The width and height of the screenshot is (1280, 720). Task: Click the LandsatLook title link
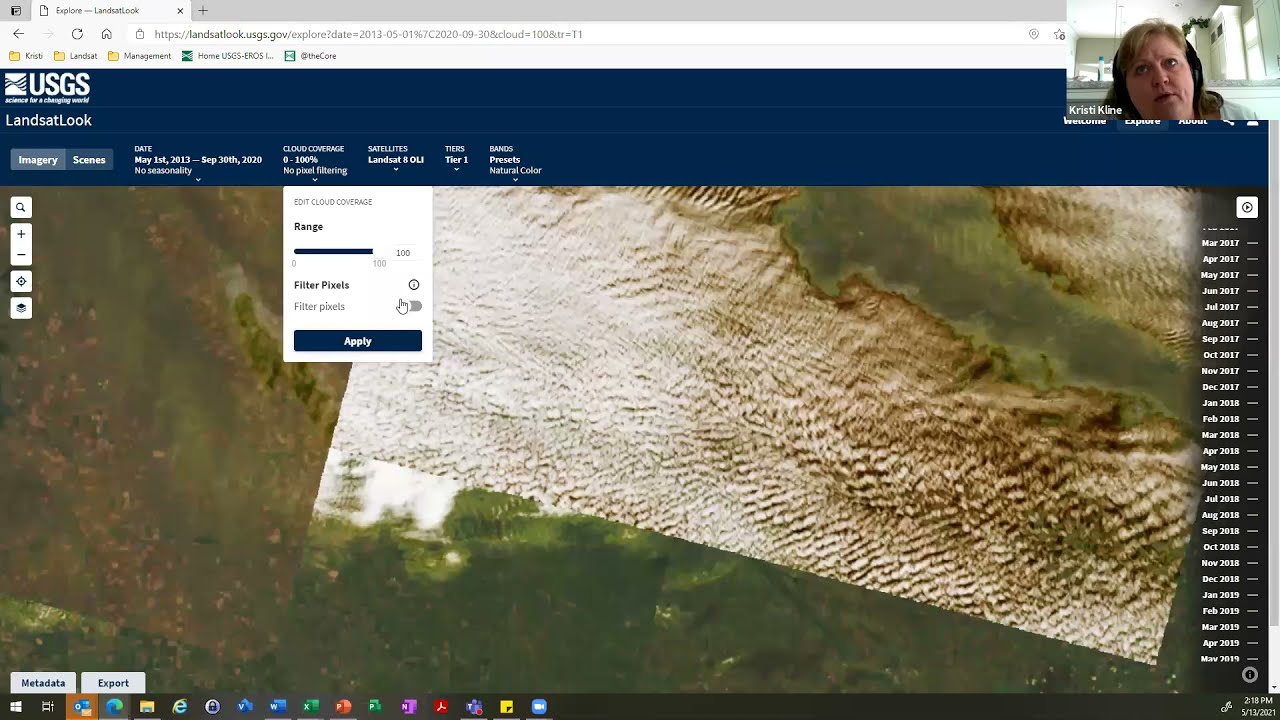[48, 120]
